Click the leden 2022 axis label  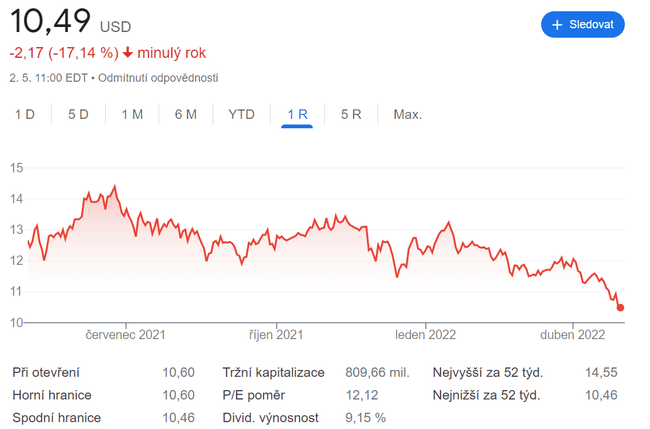(426, 335)
